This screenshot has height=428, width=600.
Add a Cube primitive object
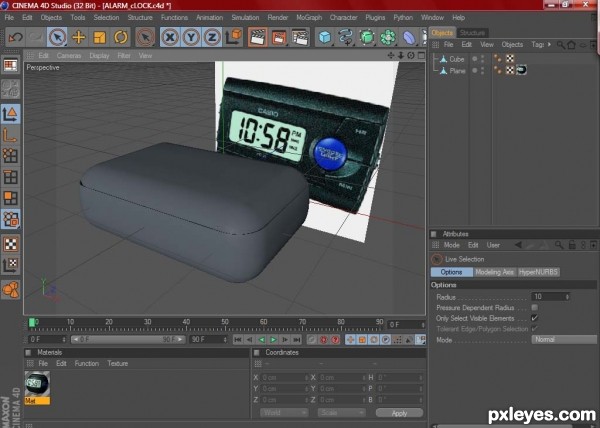click(x=324, y=37)
